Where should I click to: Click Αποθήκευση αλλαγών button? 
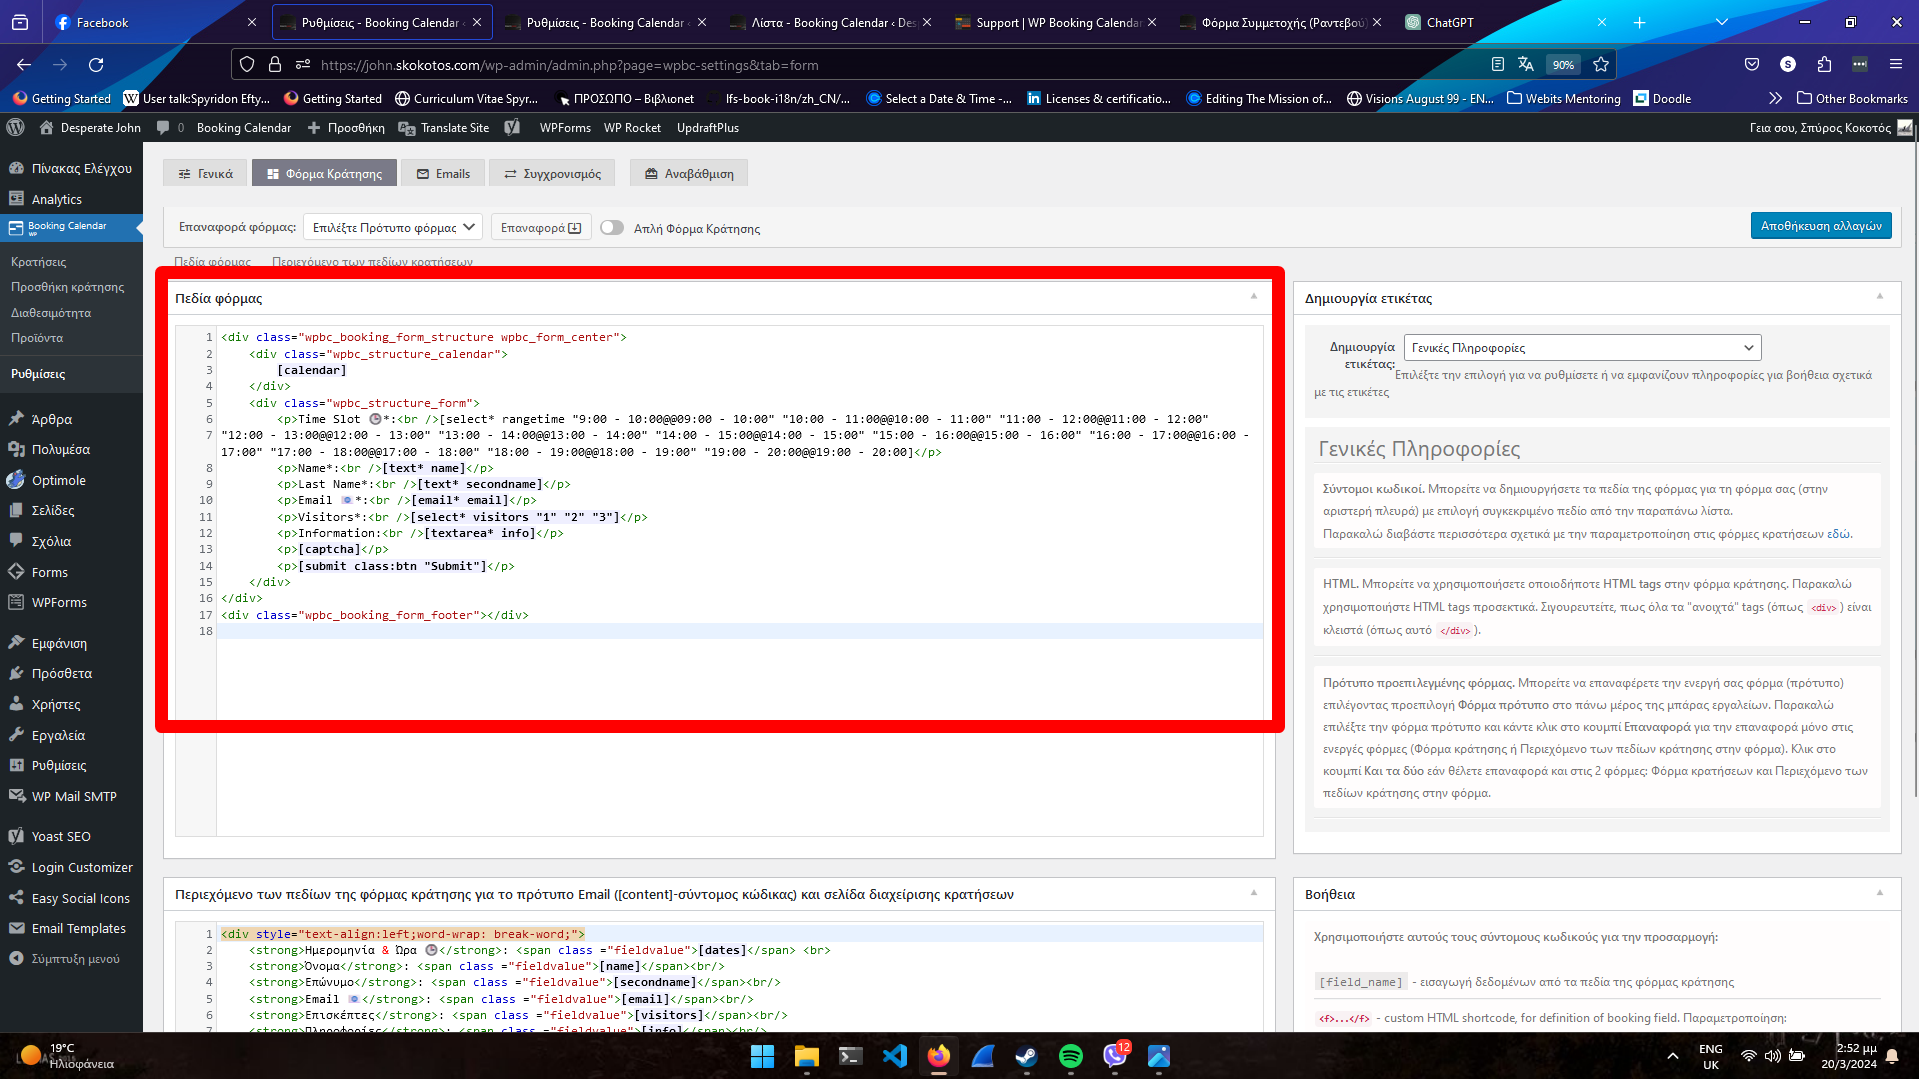tap(1821, 226)
